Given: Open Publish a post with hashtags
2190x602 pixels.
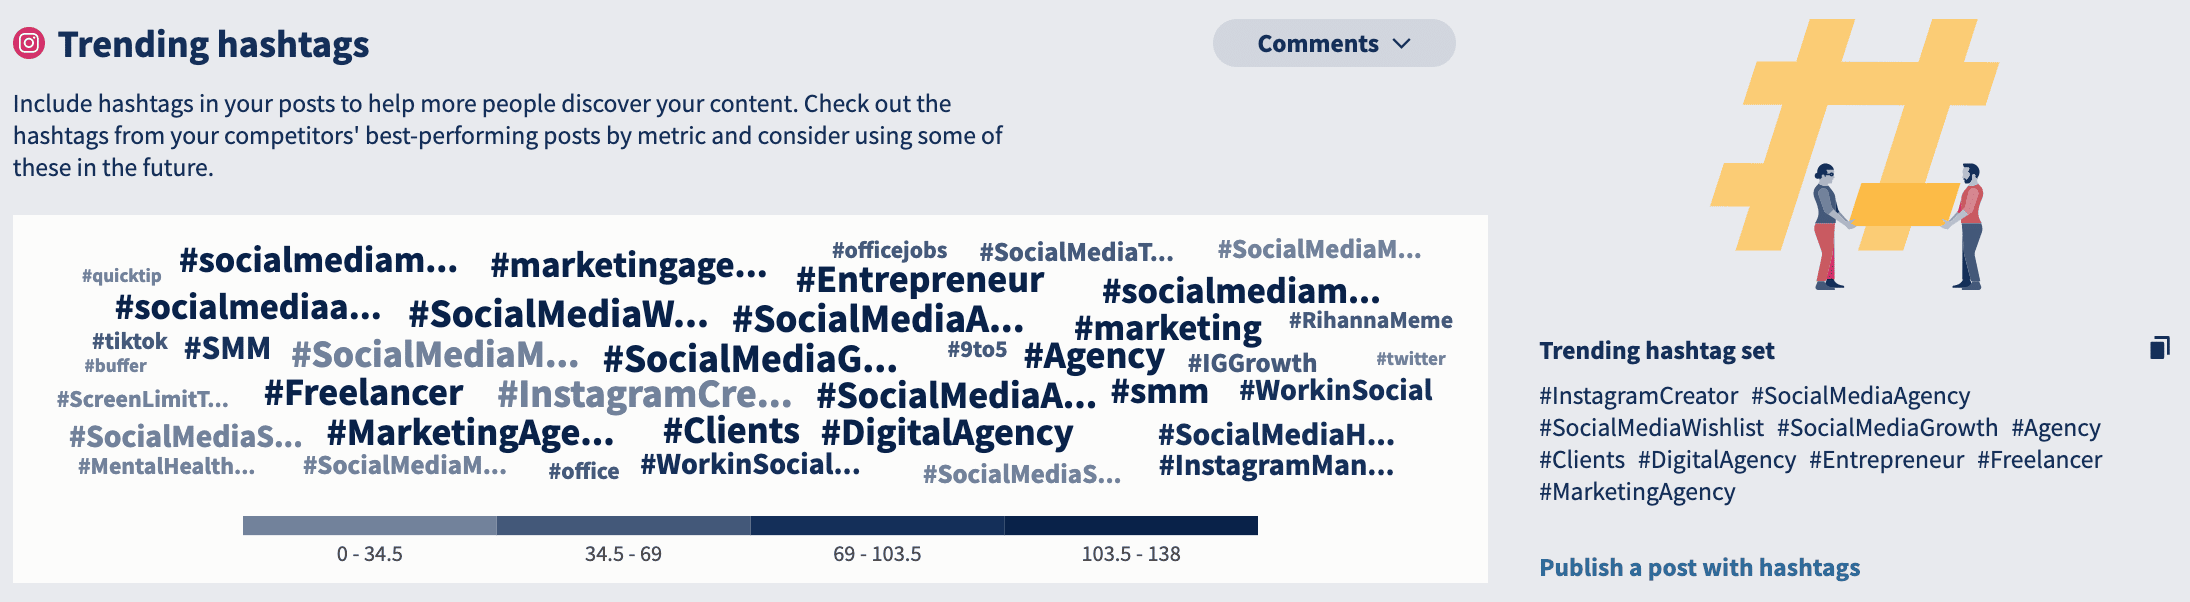Looking at the screenshot, I should tap(1698, 567).
